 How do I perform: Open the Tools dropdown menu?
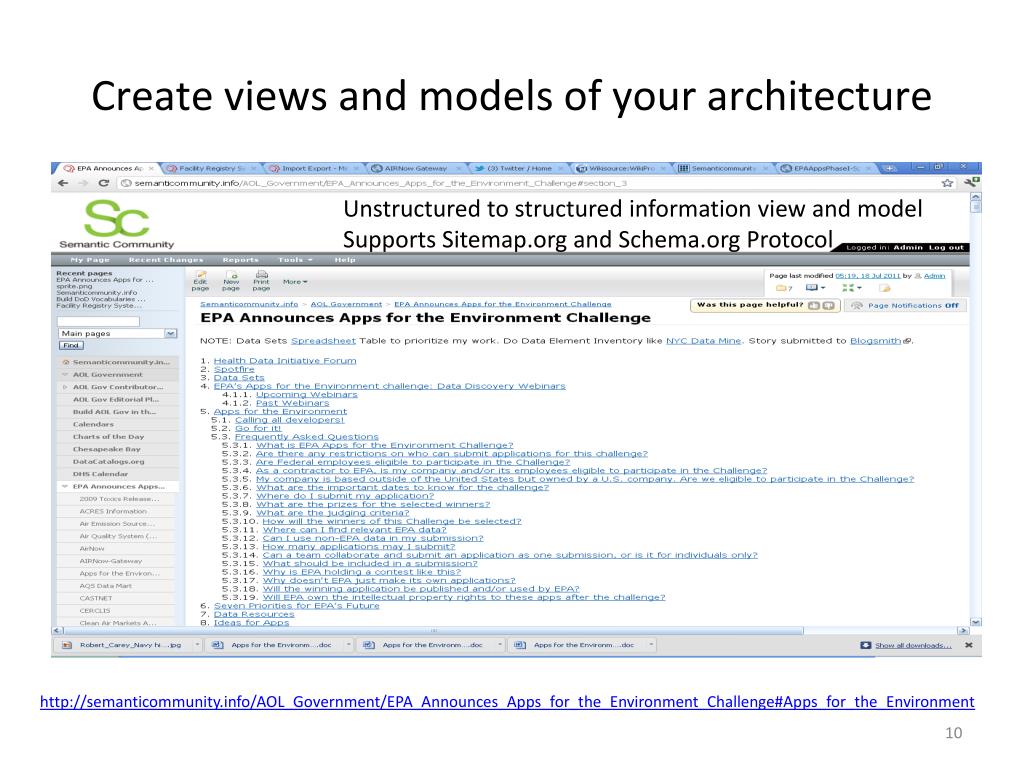click(x=295, y=260)
